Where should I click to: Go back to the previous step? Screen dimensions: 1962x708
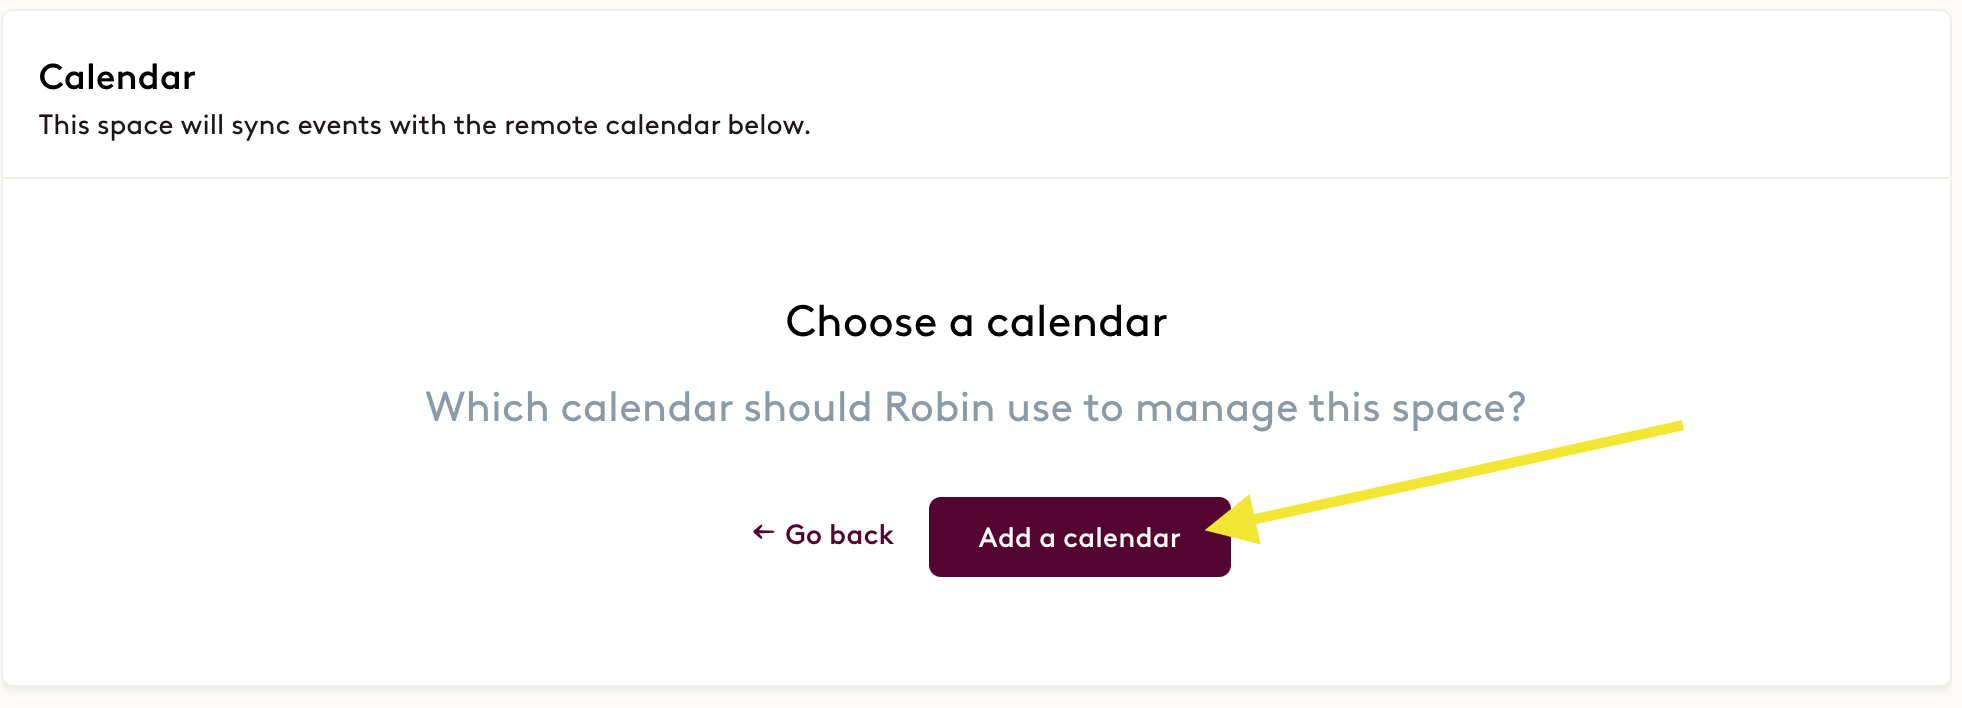pyautogui.click(x=823, y=535)
